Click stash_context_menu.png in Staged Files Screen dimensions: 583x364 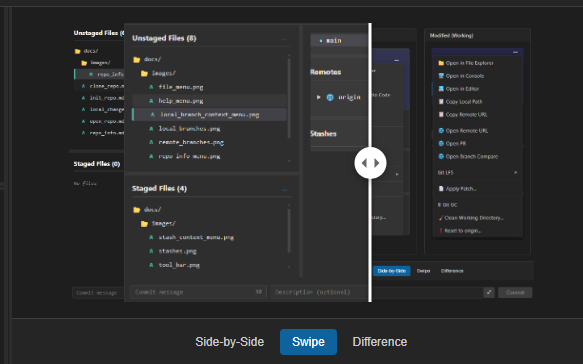196,237
